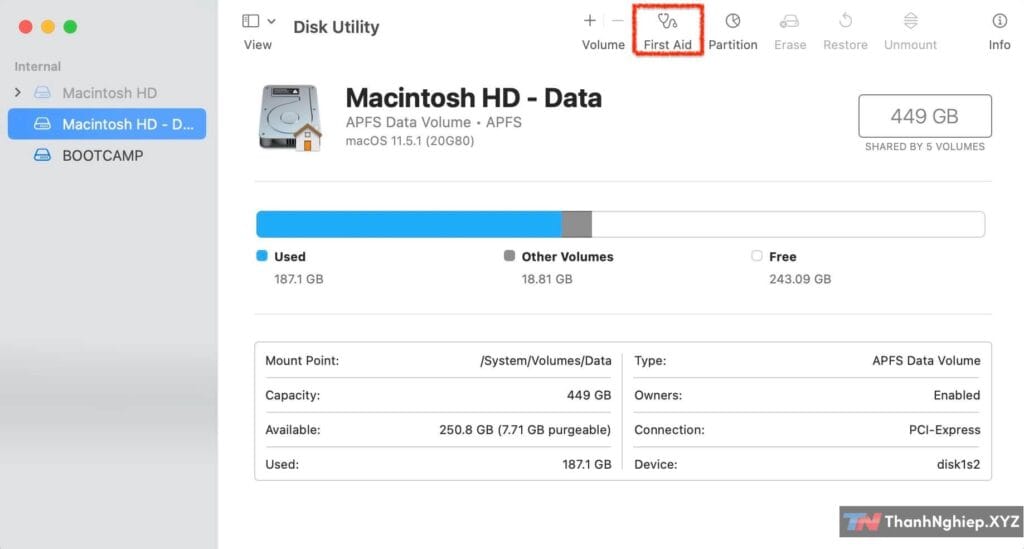The height and width of the screenshot is (549, 1024).
Task: Click the Erase drive icon
Action: [x=790, y=22]
